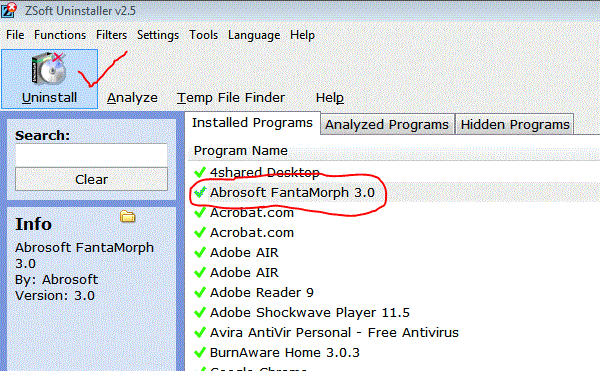600x371 pixels.
Task: Open the Temp File Finder tool
Action: (231, 98)
